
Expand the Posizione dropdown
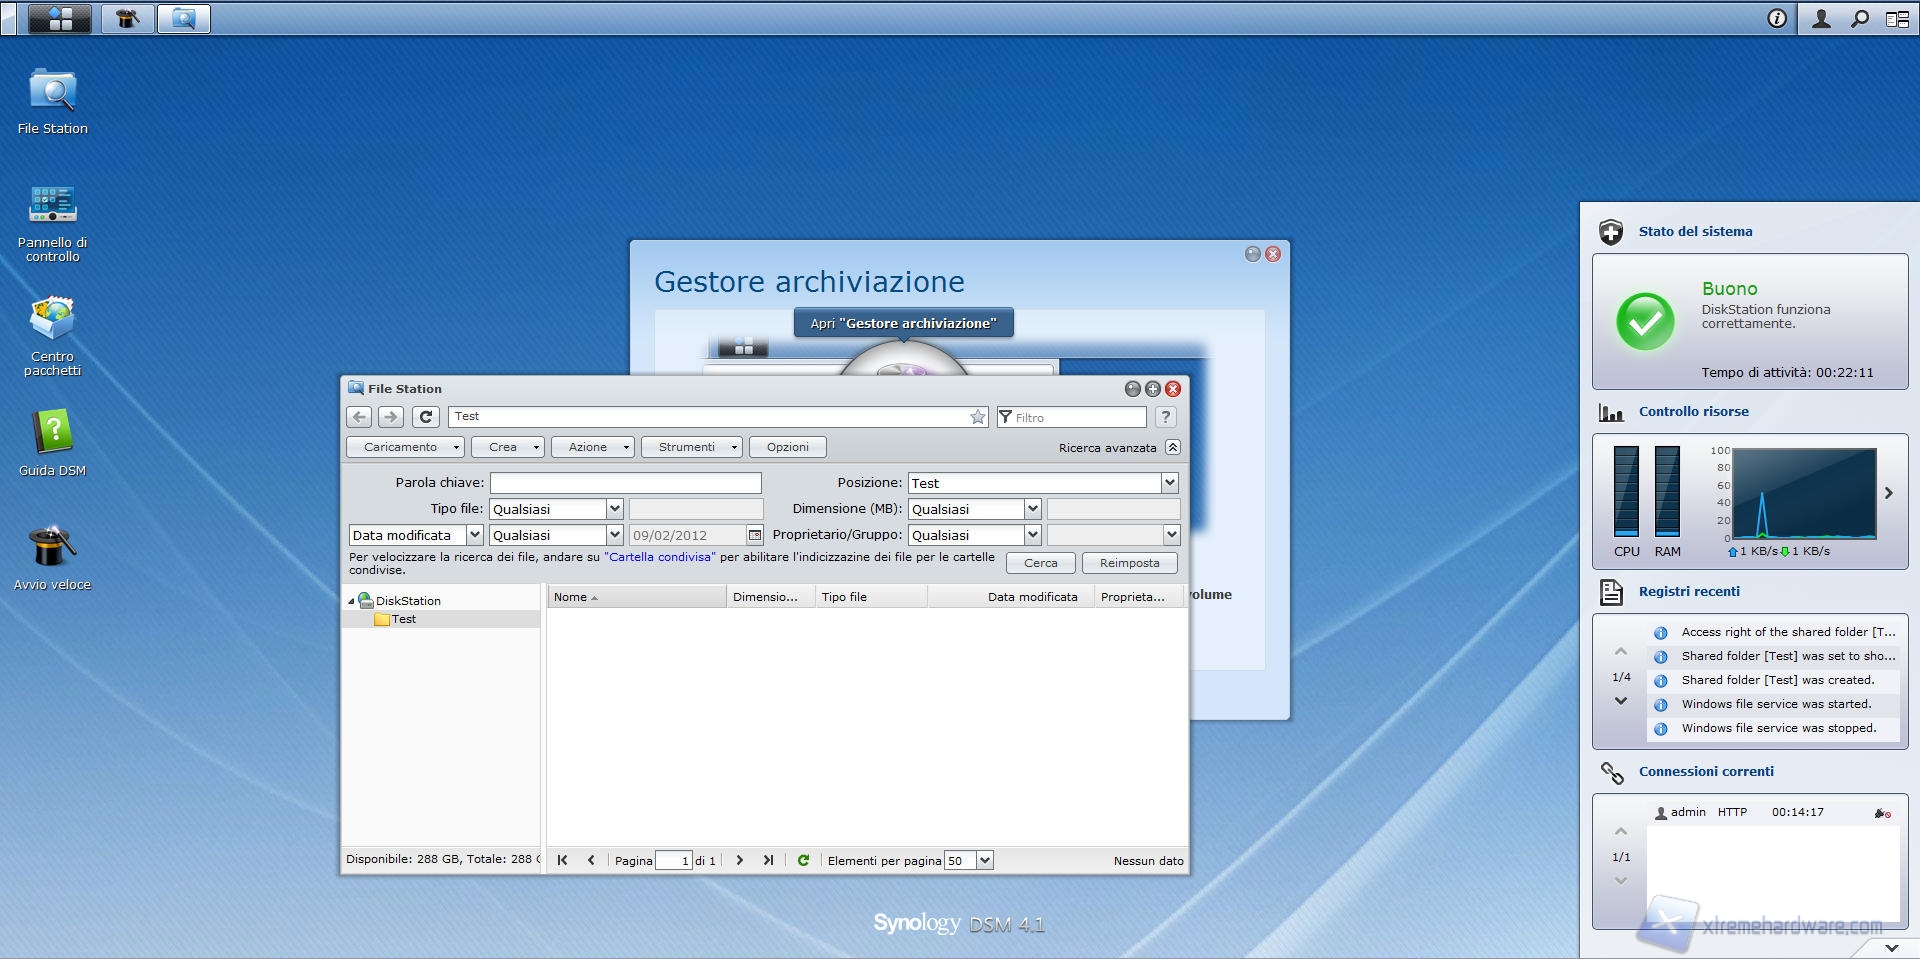(1169, 483)
